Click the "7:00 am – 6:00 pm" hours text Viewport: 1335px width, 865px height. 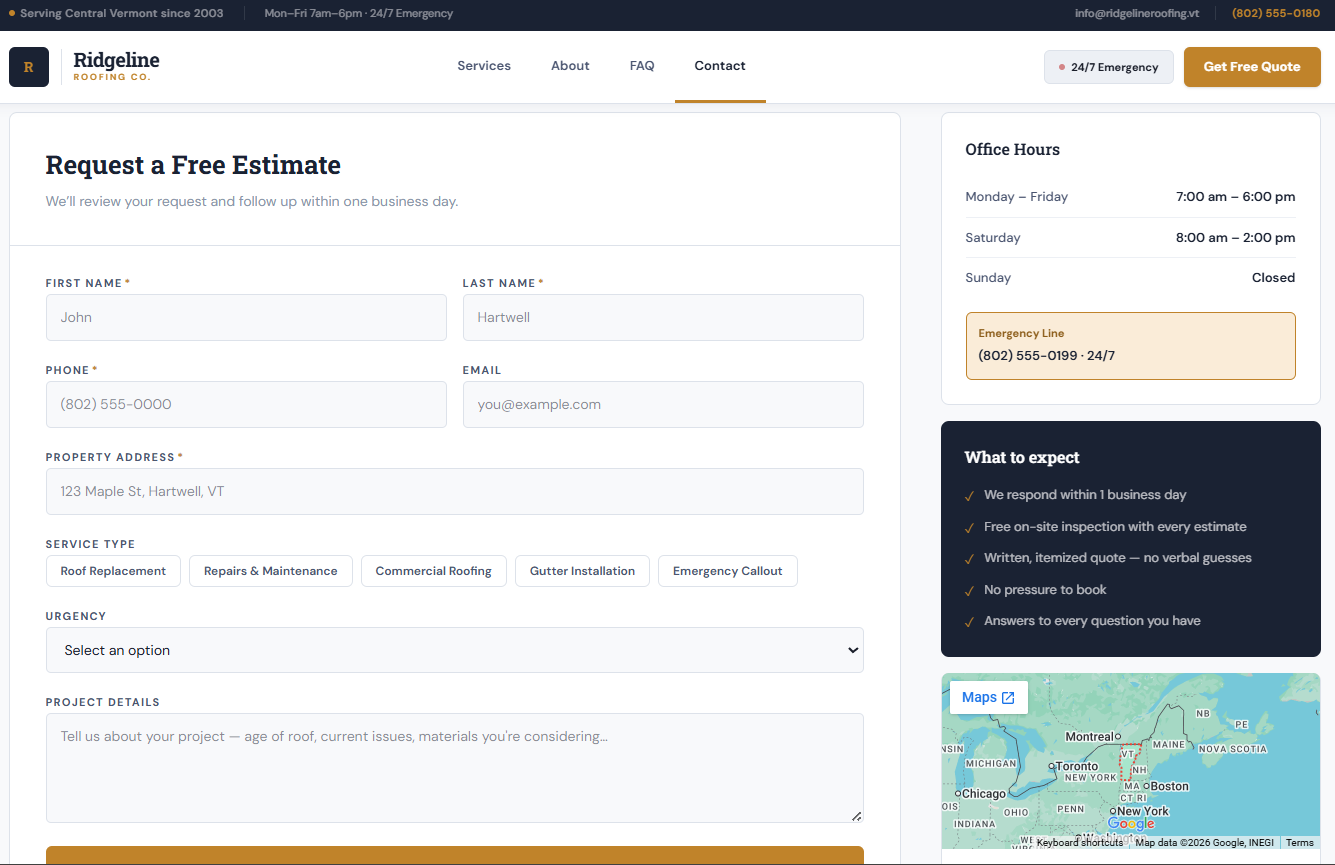1235,197
